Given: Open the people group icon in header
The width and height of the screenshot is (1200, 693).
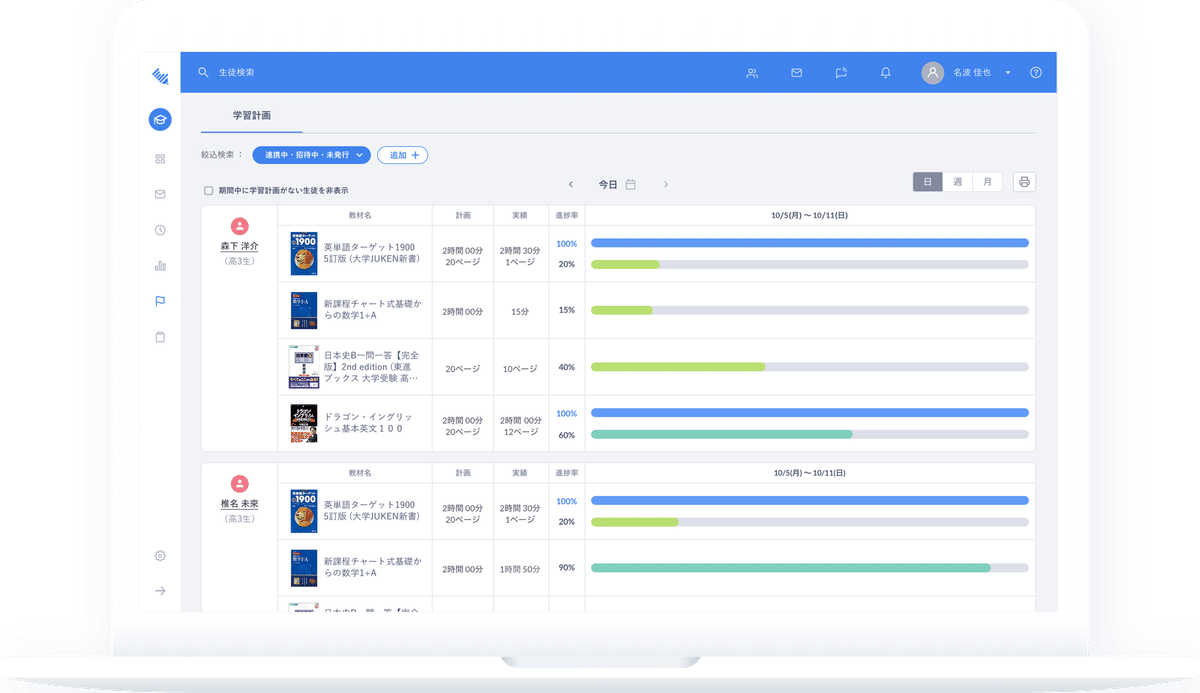Looking at the screenshot, I should tap(752, 73).
